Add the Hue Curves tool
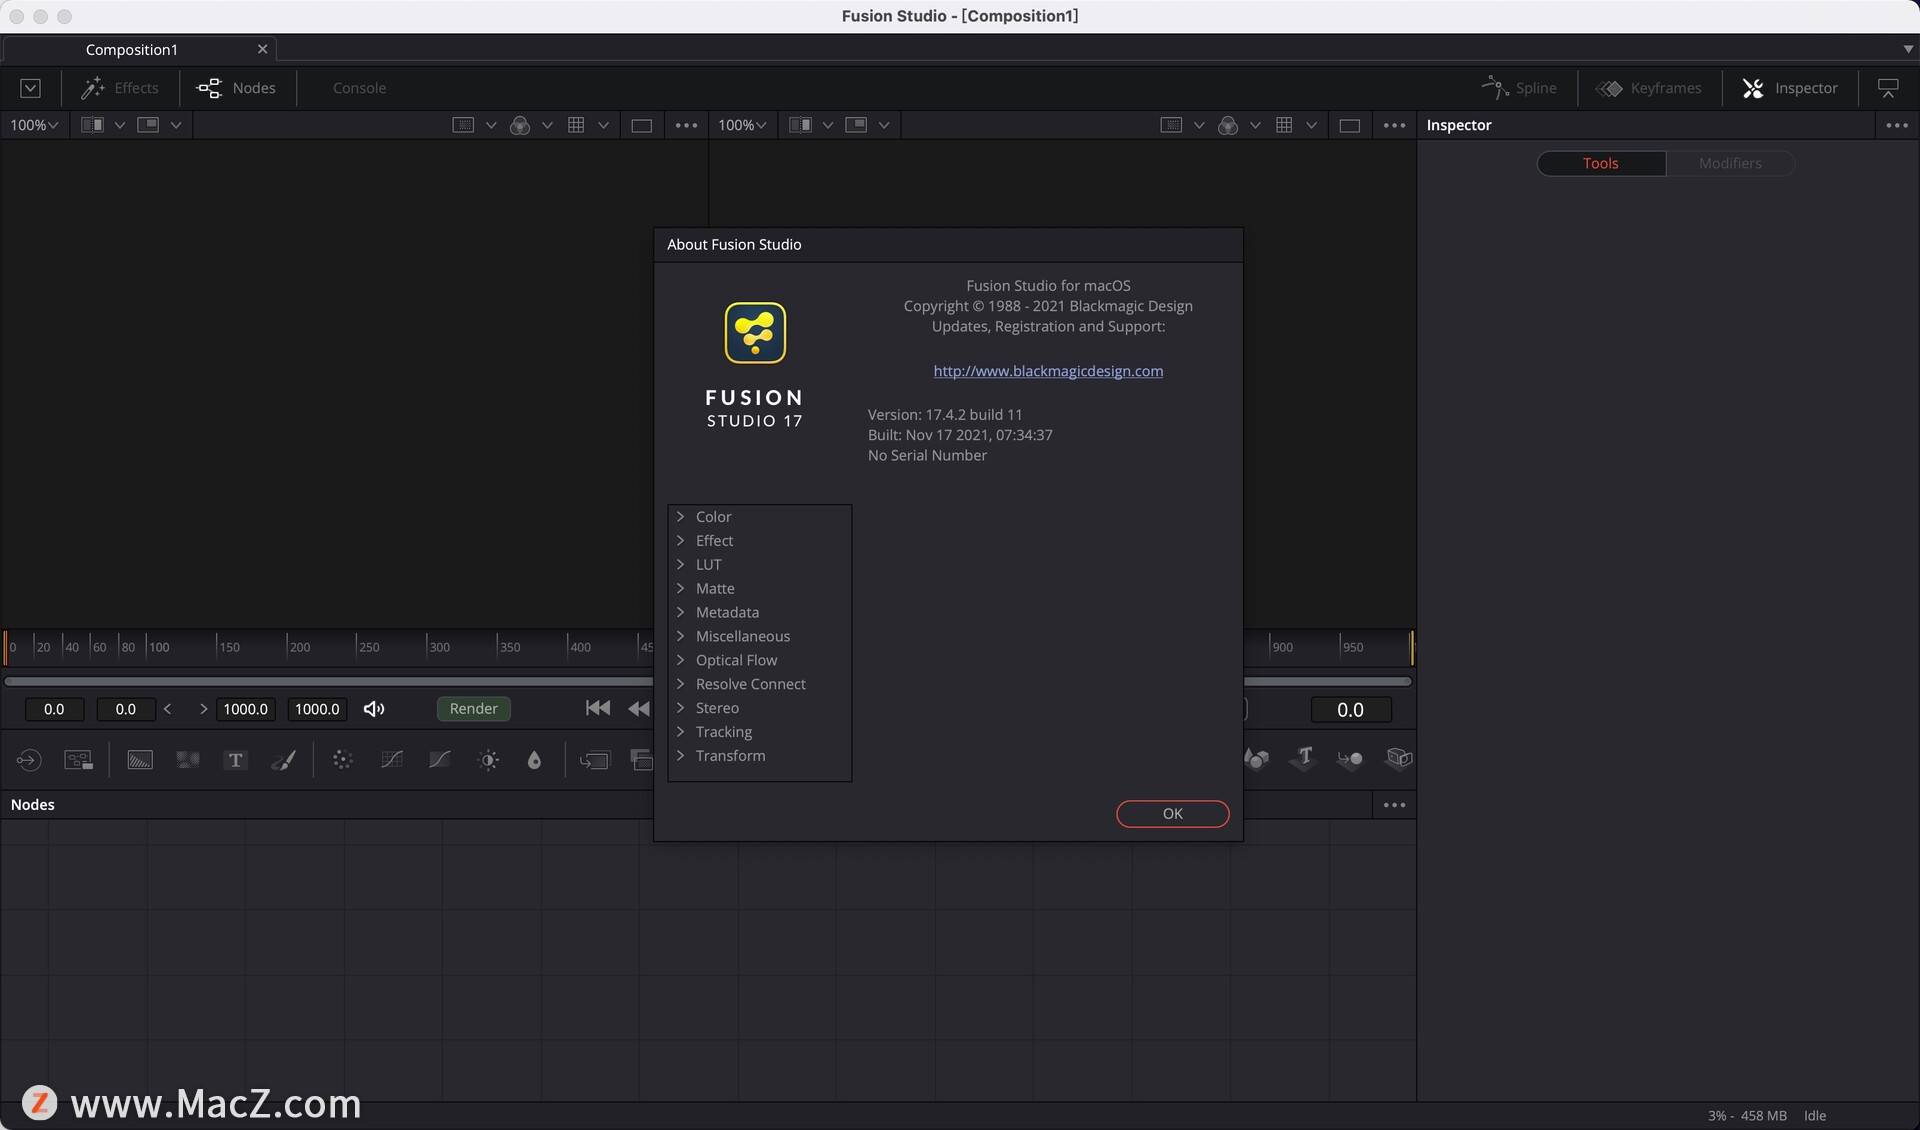Image resolution: width=1920 pixels, height=1130 pixels. [x=440, y=760]
